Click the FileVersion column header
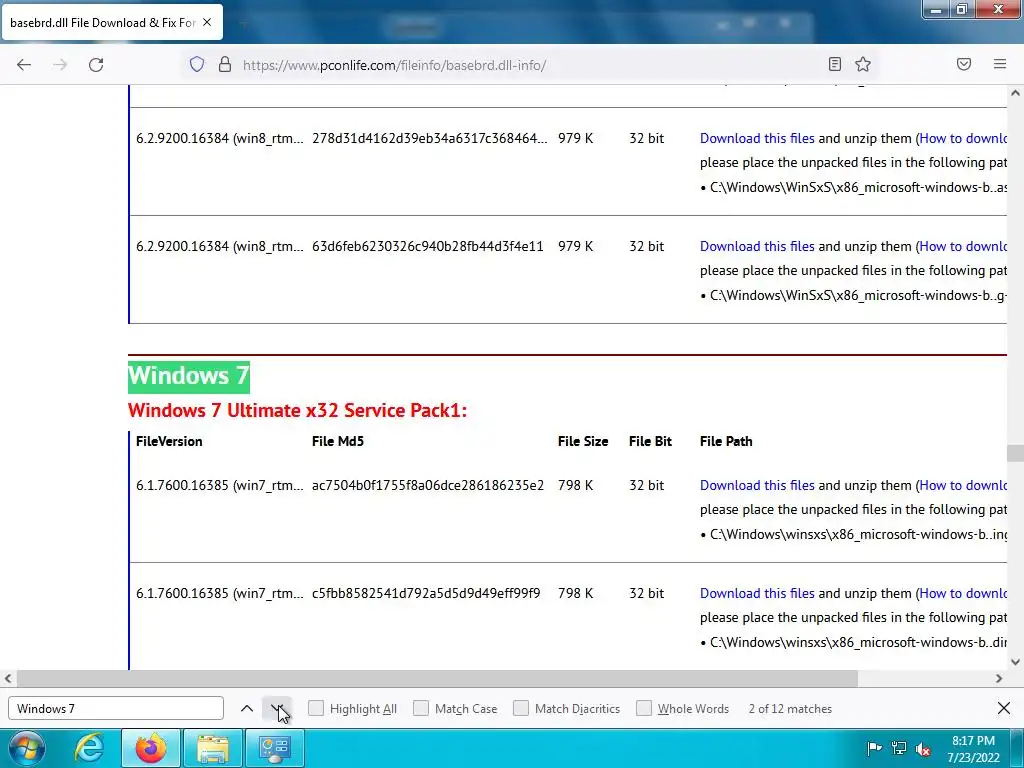Image resolution: width=1024 pixels, height=768 pixels. 169,441
